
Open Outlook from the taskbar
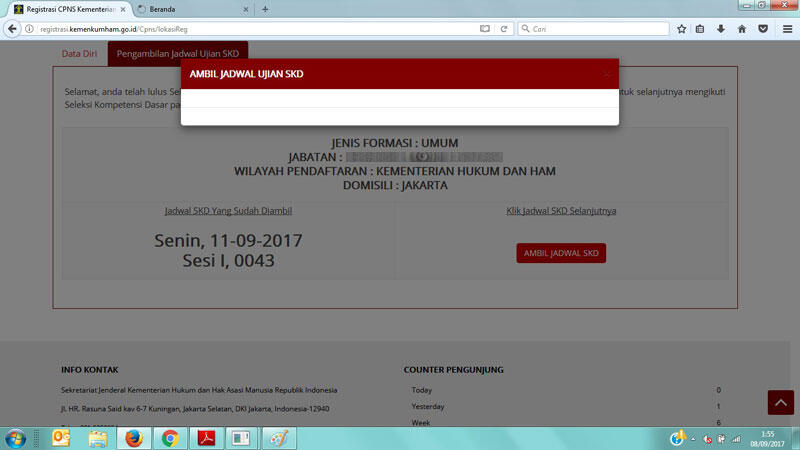coord(61,438)
